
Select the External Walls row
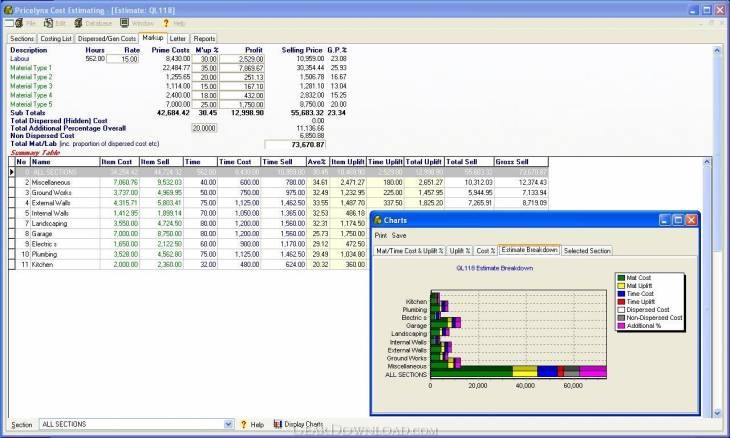278,203
